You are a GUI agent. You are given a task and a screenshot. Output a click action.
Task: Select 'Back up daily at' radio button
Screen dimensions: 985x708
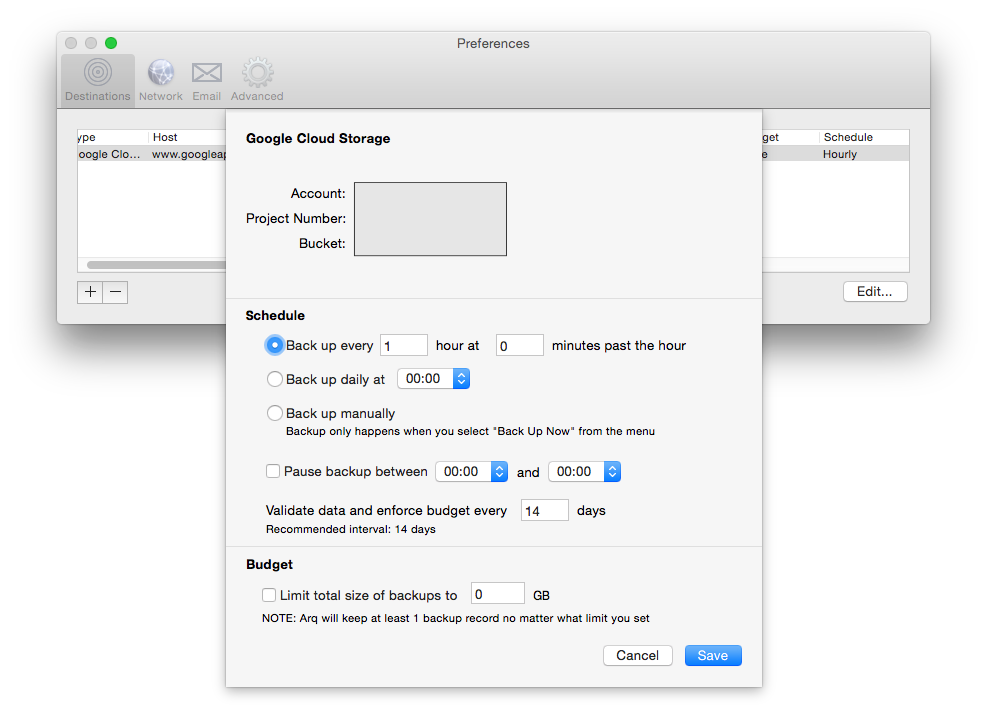(x=275, y=379)
